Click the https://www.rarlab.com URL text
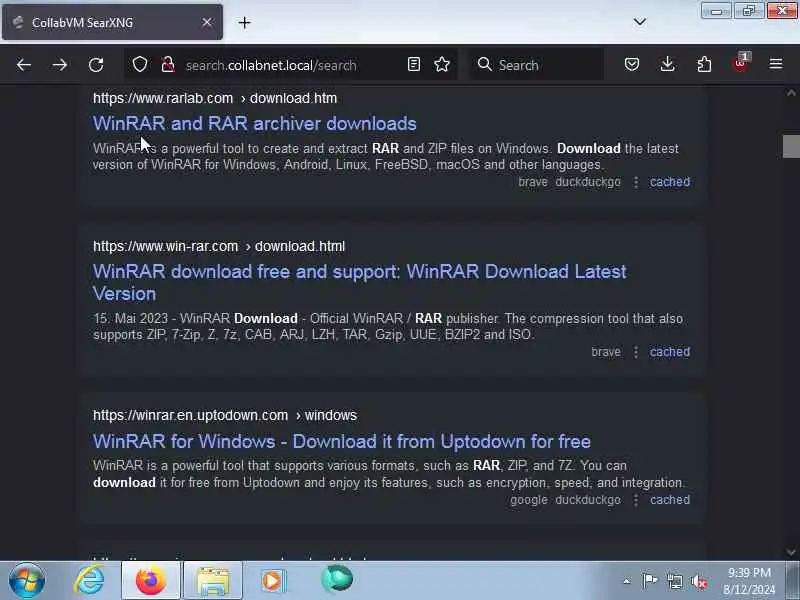The image size is (800, 600). (163, 98)
